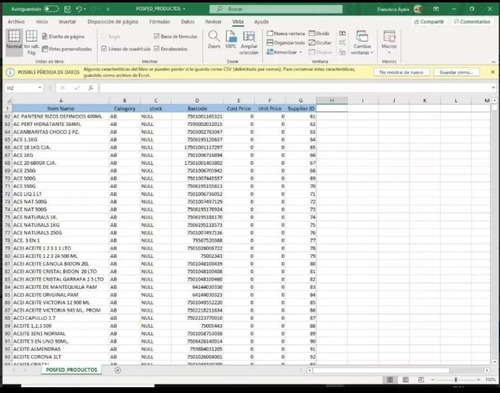
Task: Open the Revisar tab
Action: pyautogui.click(x=213, y=22)
